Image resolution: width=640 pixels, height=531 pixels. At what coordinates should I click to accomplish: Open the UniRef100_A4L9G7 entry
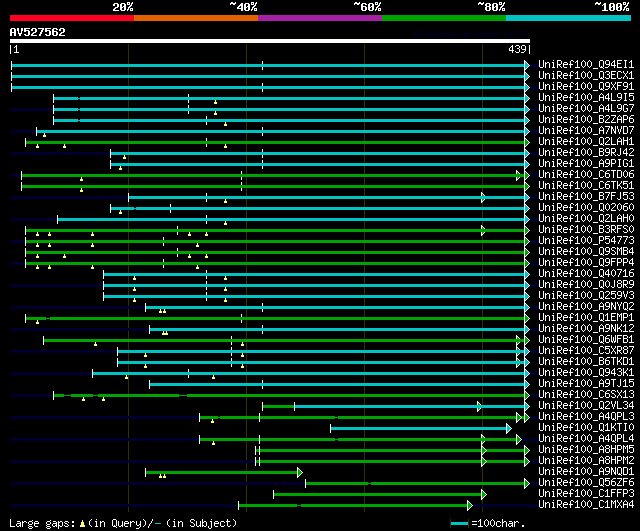point(586,109)
